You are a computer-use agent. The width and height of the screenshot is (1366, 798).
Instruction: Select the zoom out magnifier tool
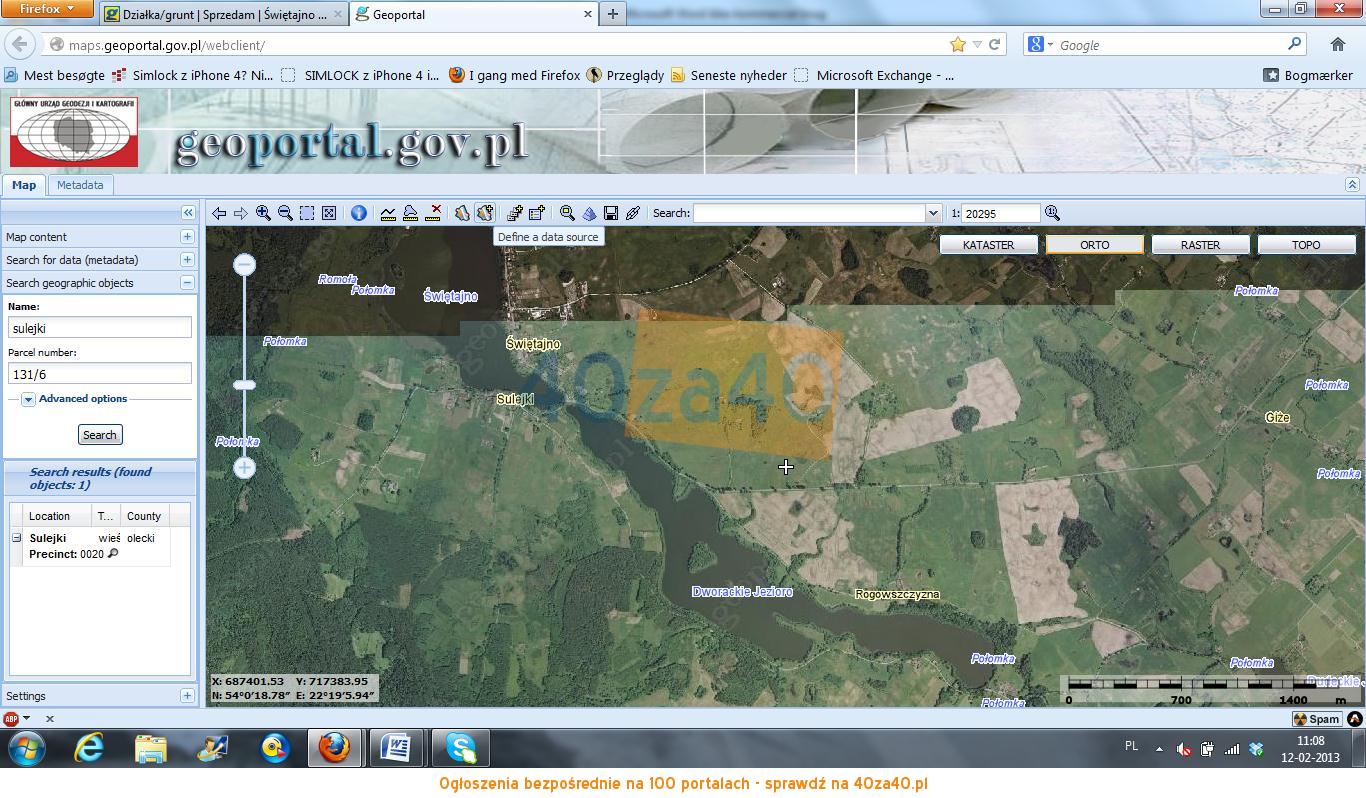pos(285,213)
